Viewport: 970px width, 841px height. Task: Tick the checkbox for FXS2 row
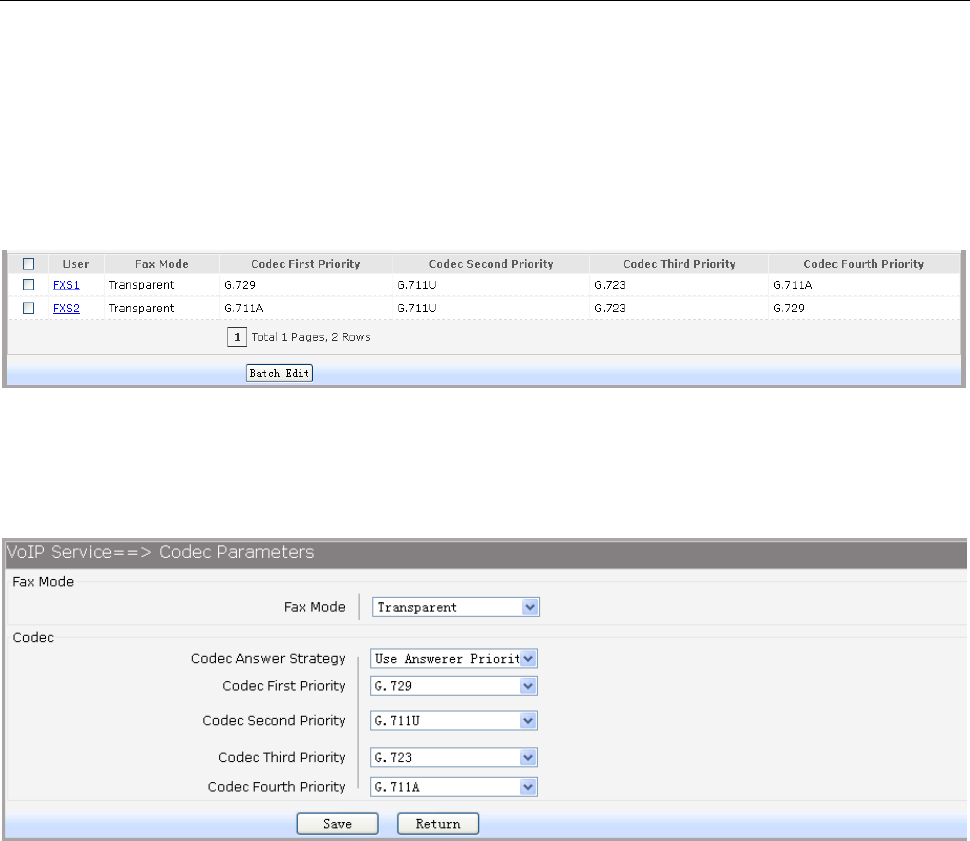tap(28, 308)
